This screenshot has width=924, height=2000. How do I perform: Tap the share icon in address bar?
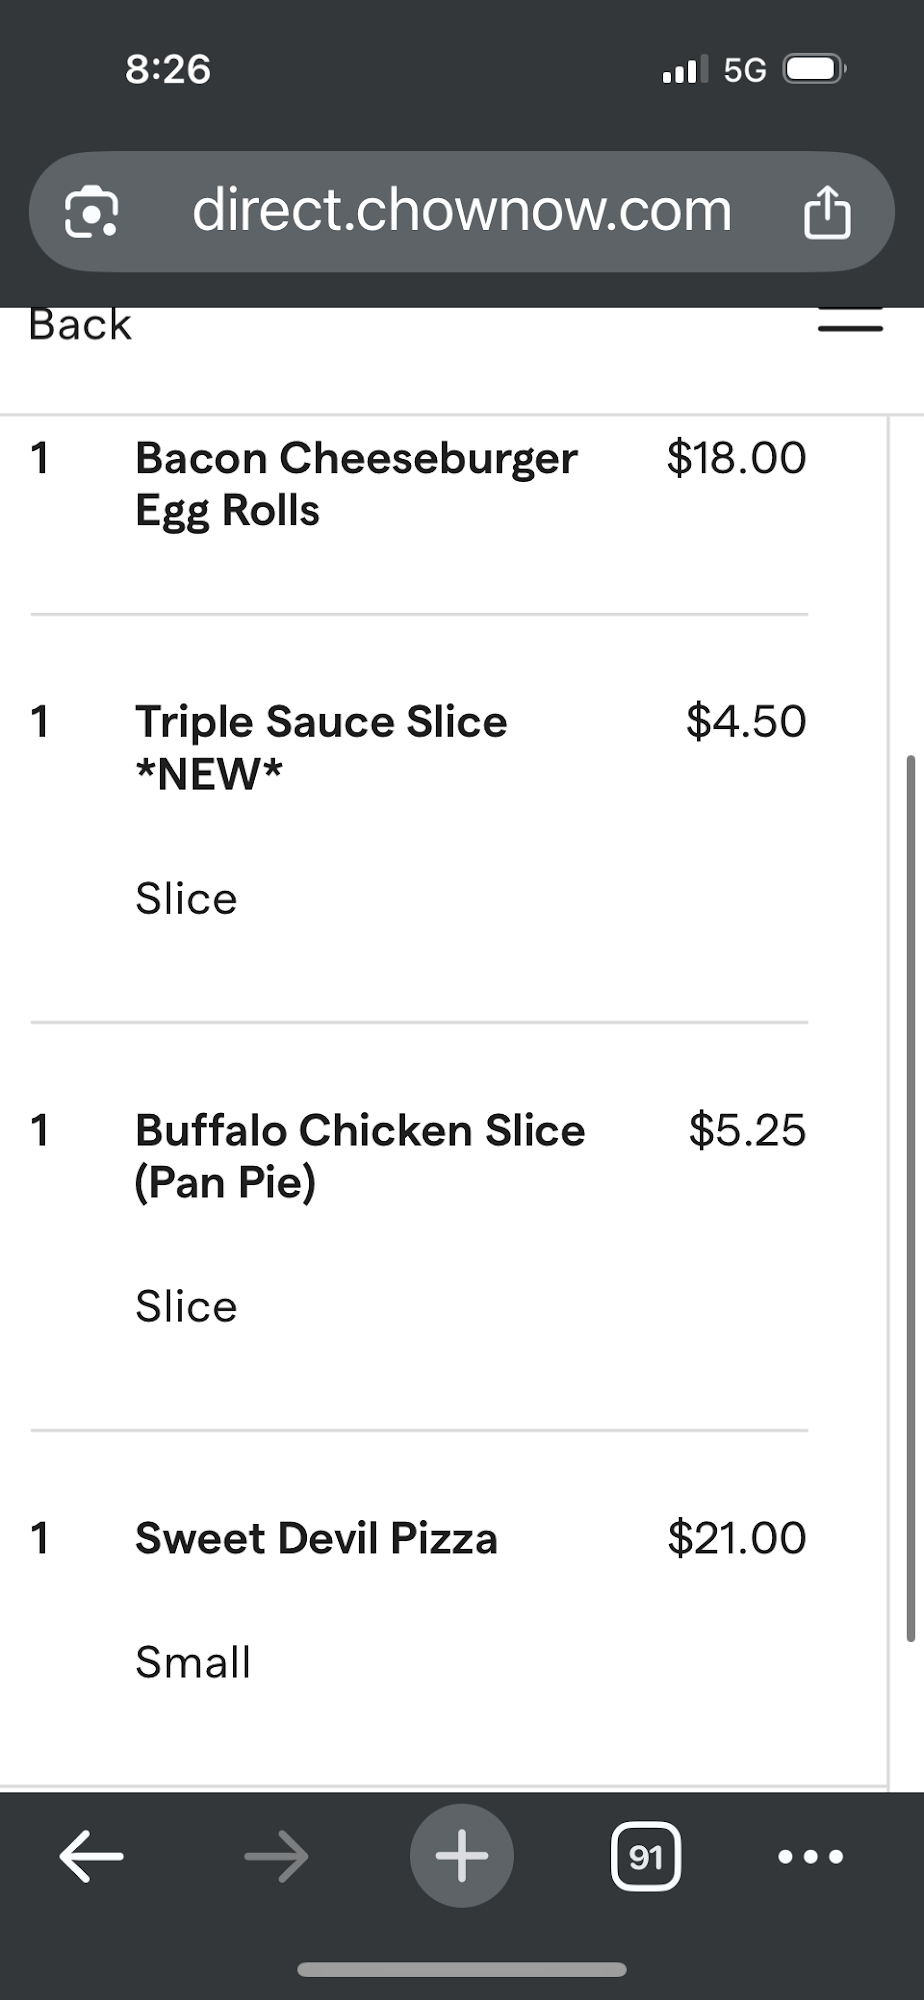[827, 213]
